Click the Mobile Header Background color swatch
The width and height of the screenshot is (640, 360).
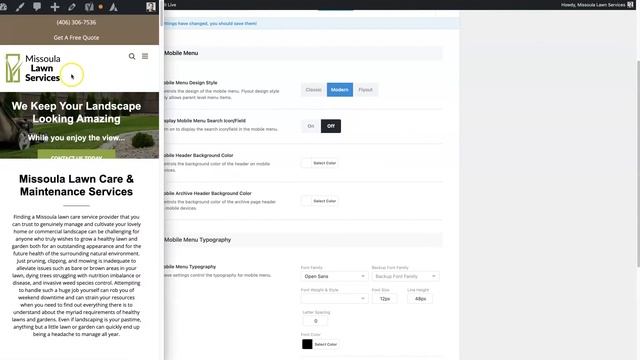[307, 163]
